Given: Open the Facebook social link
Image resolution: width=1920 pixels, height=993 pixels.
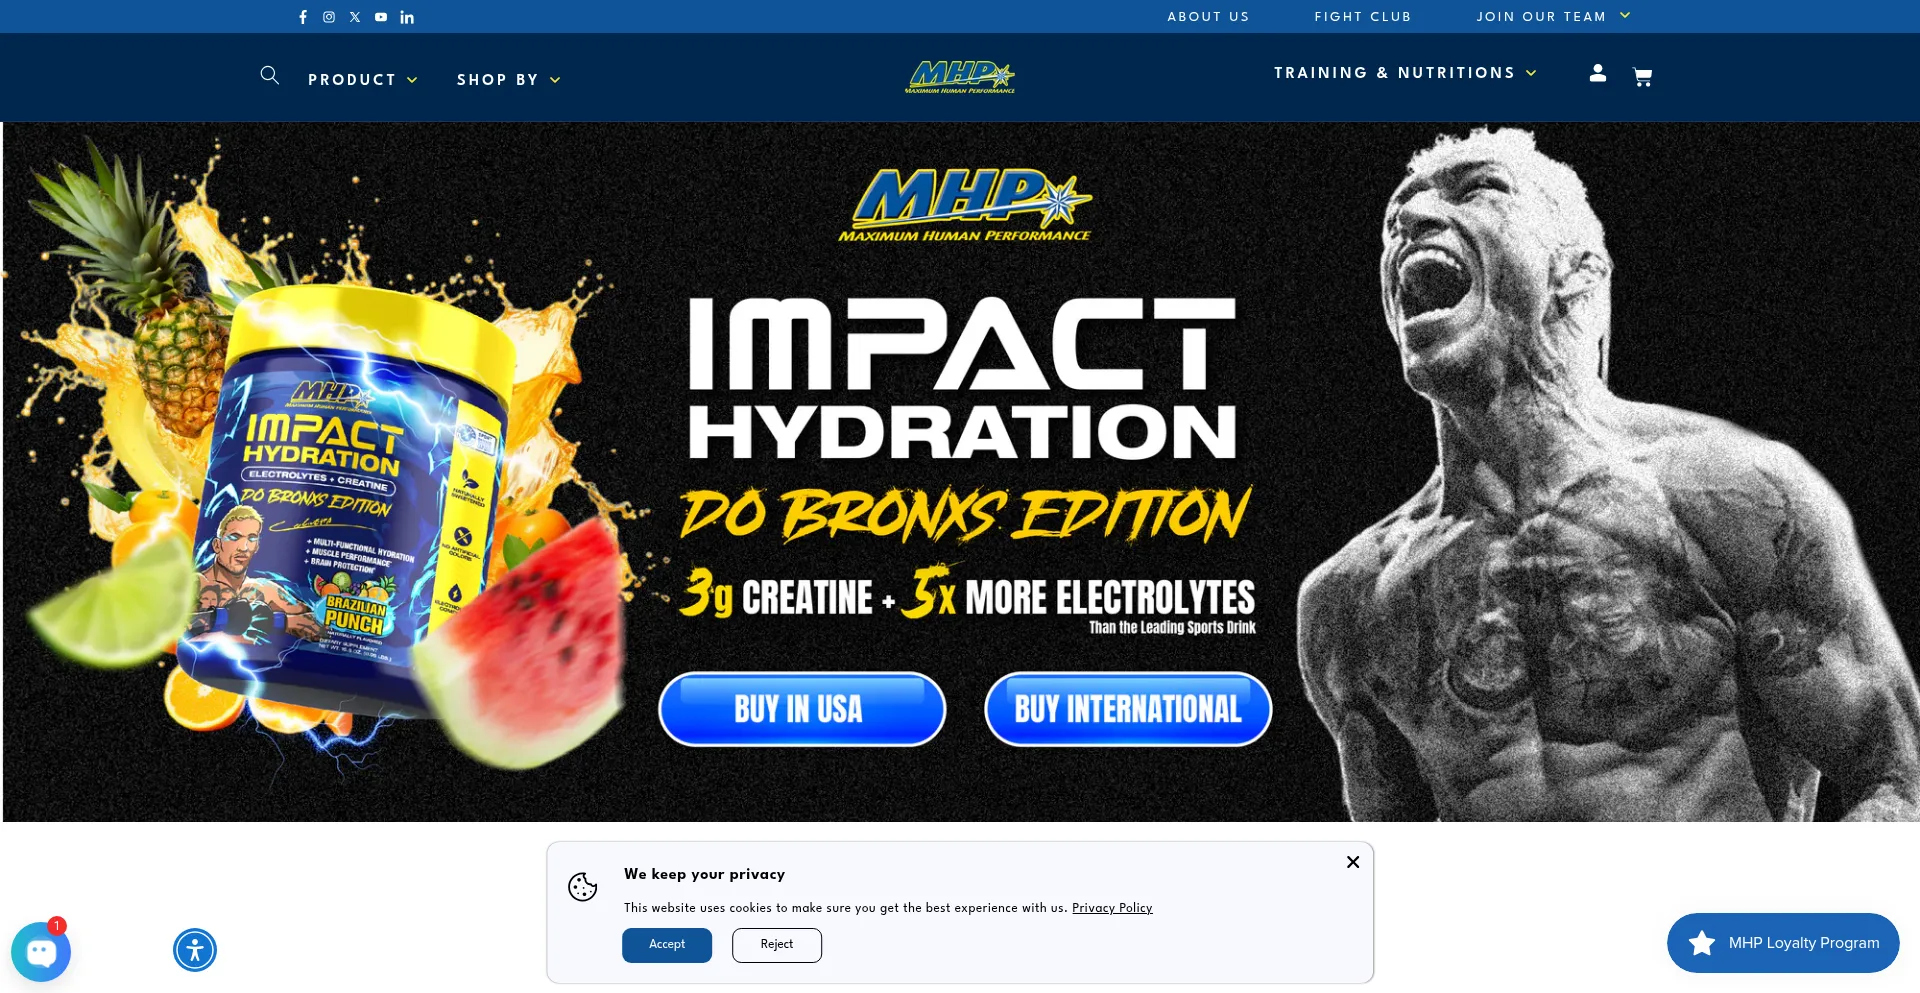Looking at the screenshot, I should pyautogui.click(x=303, y=17).
